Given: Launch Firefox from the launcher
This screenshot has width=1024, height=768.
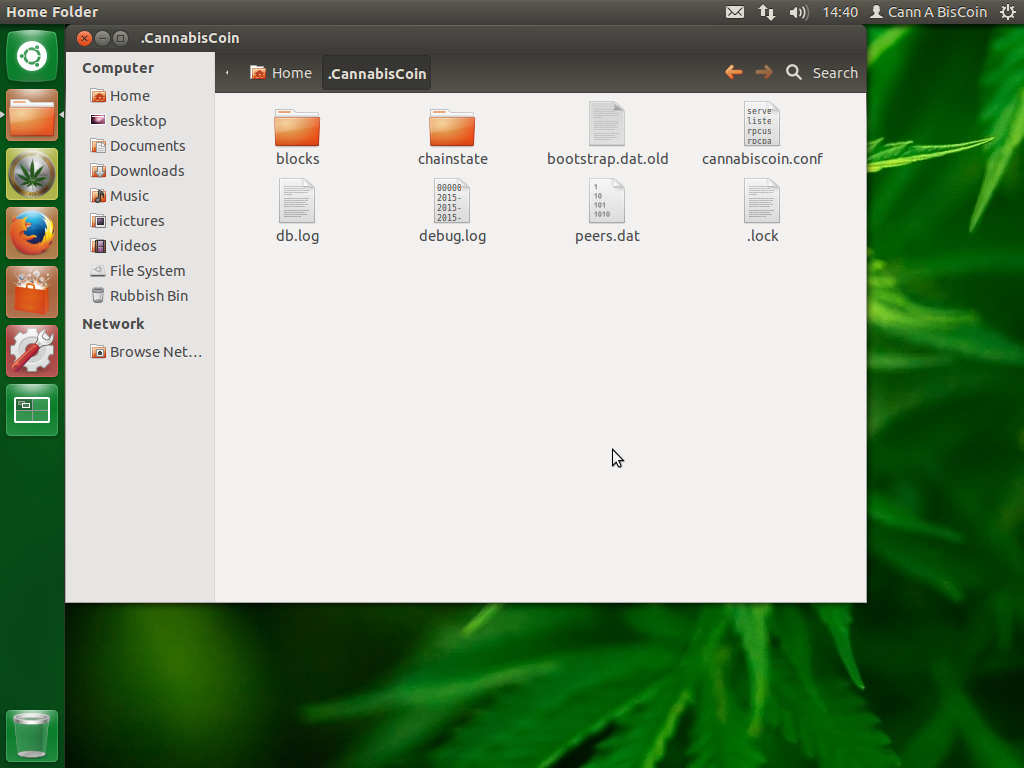Looking at the screenshot, I should pyautogui.click(x=32, y=233).
